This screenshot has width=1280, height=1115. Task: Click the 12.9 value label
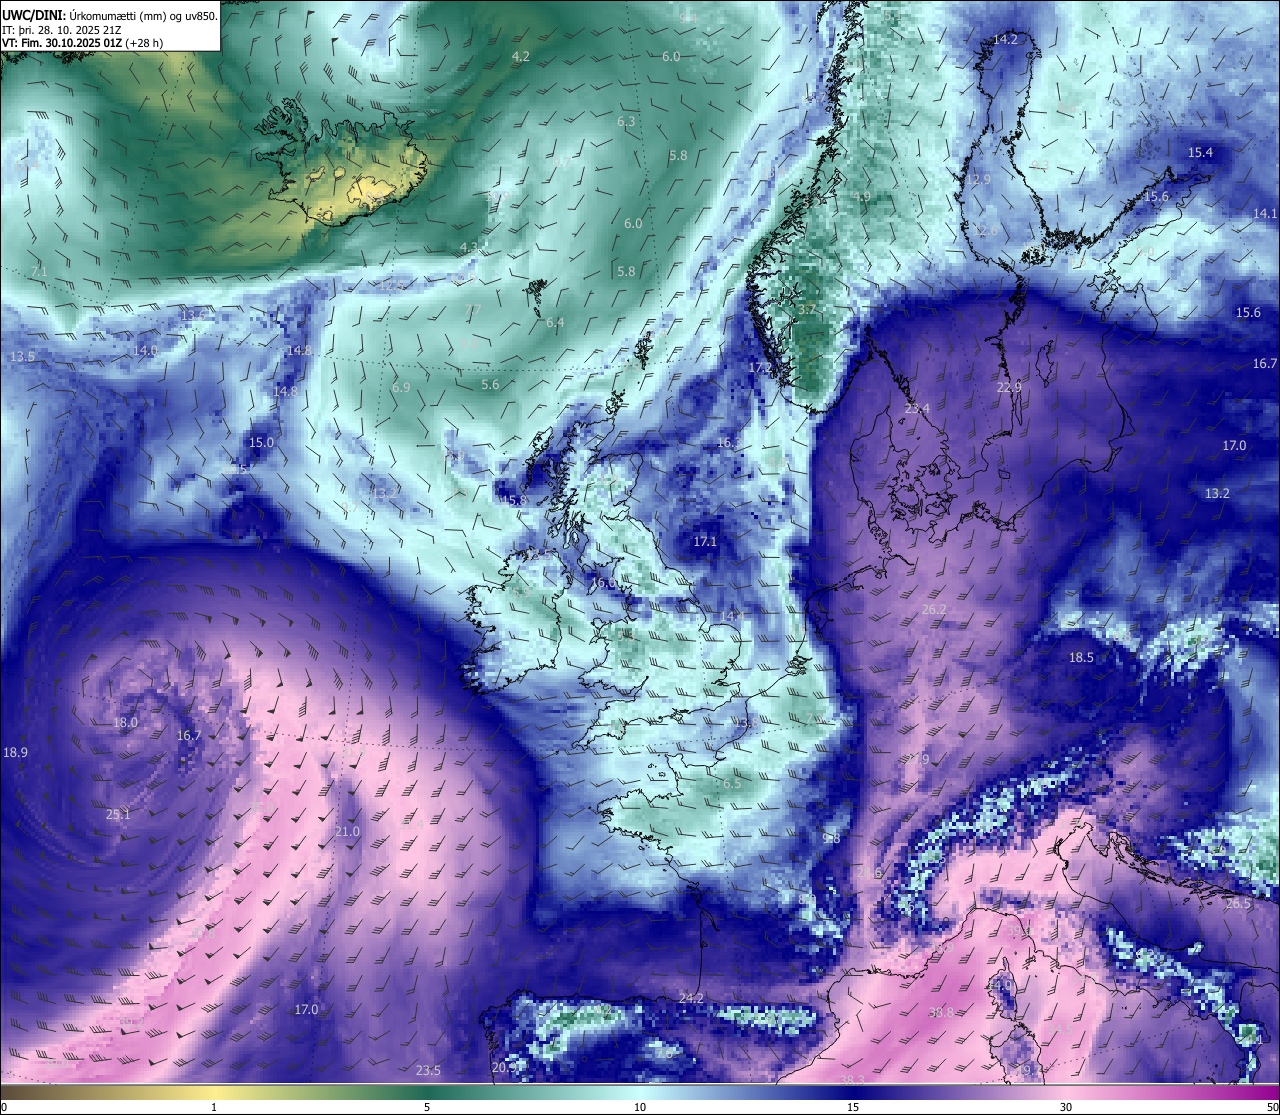coord(978,180)
